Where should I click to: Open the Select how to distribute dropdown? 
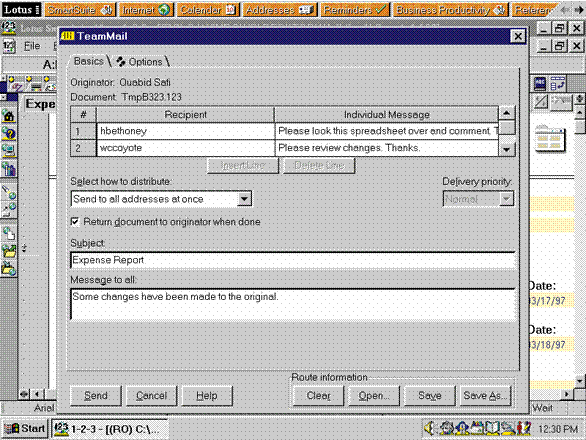(244, 199)
